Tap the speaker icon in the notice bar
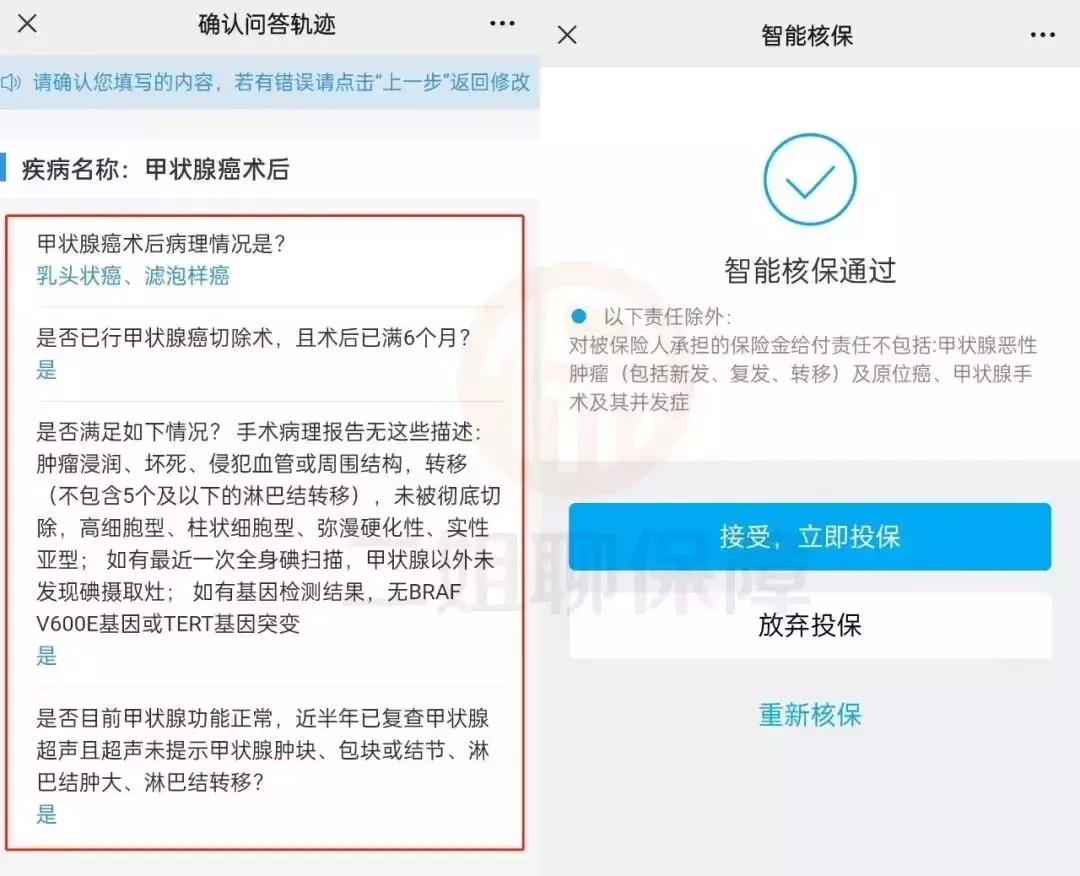This screenshot has height=876, width=1080. tap(10, 83)
